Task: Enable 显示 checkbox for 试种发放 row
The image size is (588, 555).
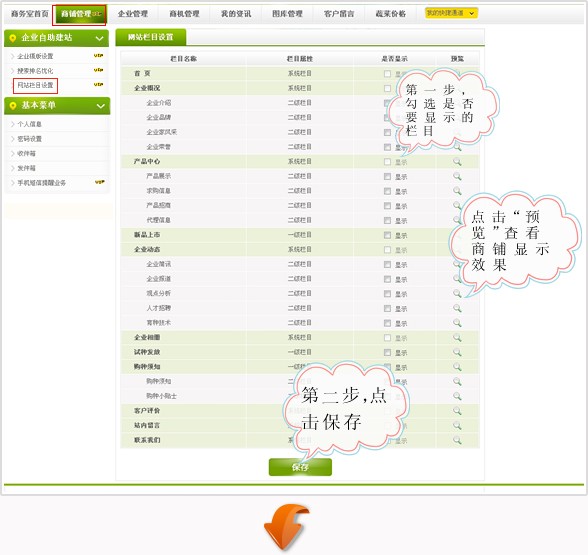Action: (387, 352)
